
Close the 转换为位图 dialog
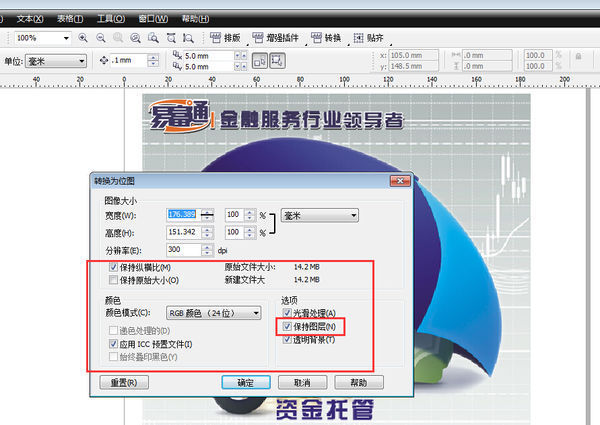coord(400,181)
